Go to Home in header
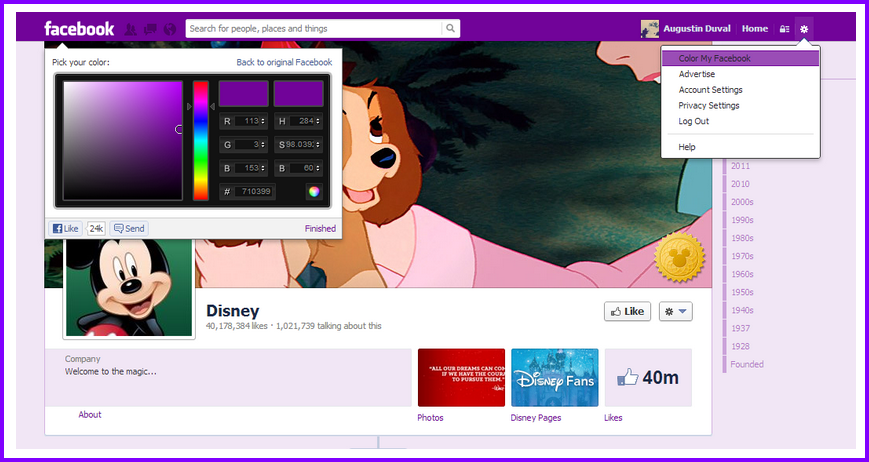Image resolution: width=869 pixels, height=462 pixels. pos(755,29)
